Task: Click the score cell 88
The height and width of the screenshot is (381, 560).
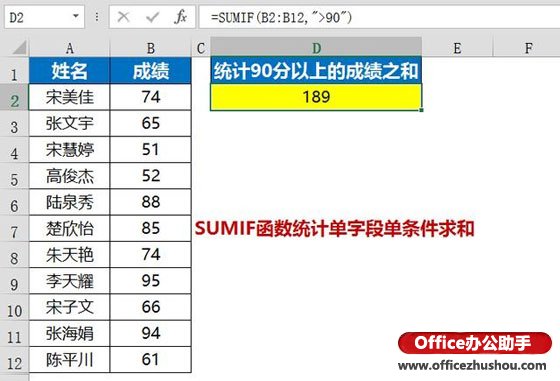Action: (x=151, y=202)
